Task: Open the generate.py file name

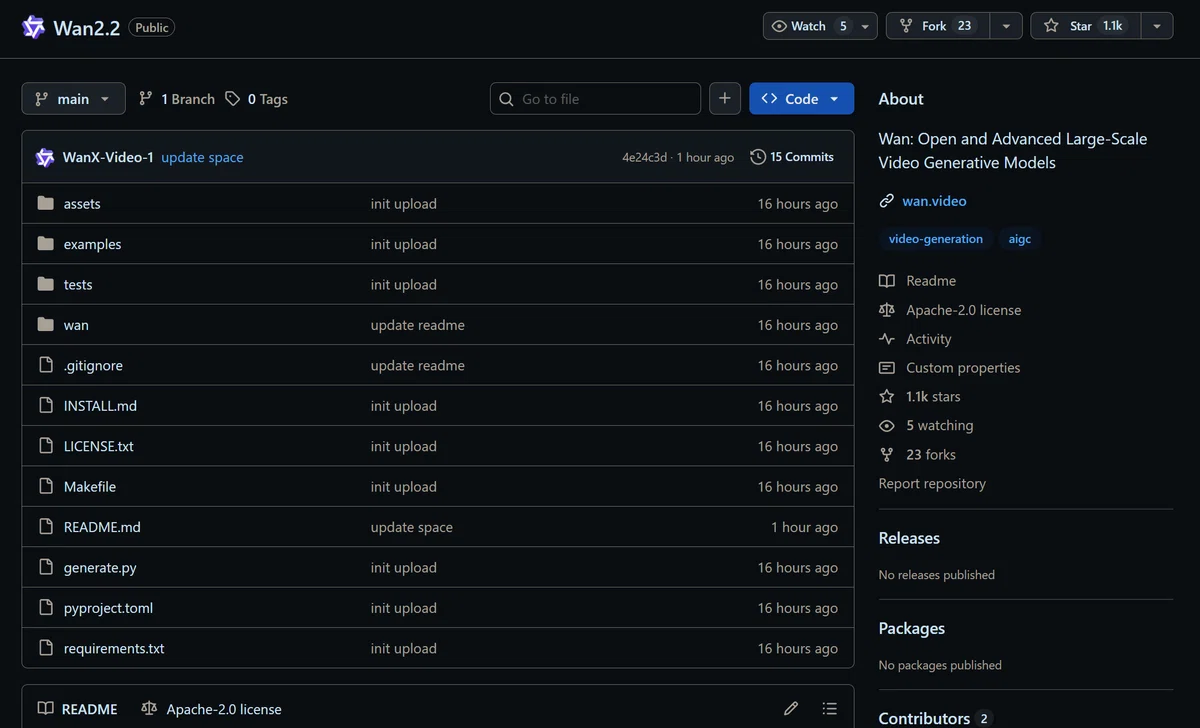Action: point(100,567)
